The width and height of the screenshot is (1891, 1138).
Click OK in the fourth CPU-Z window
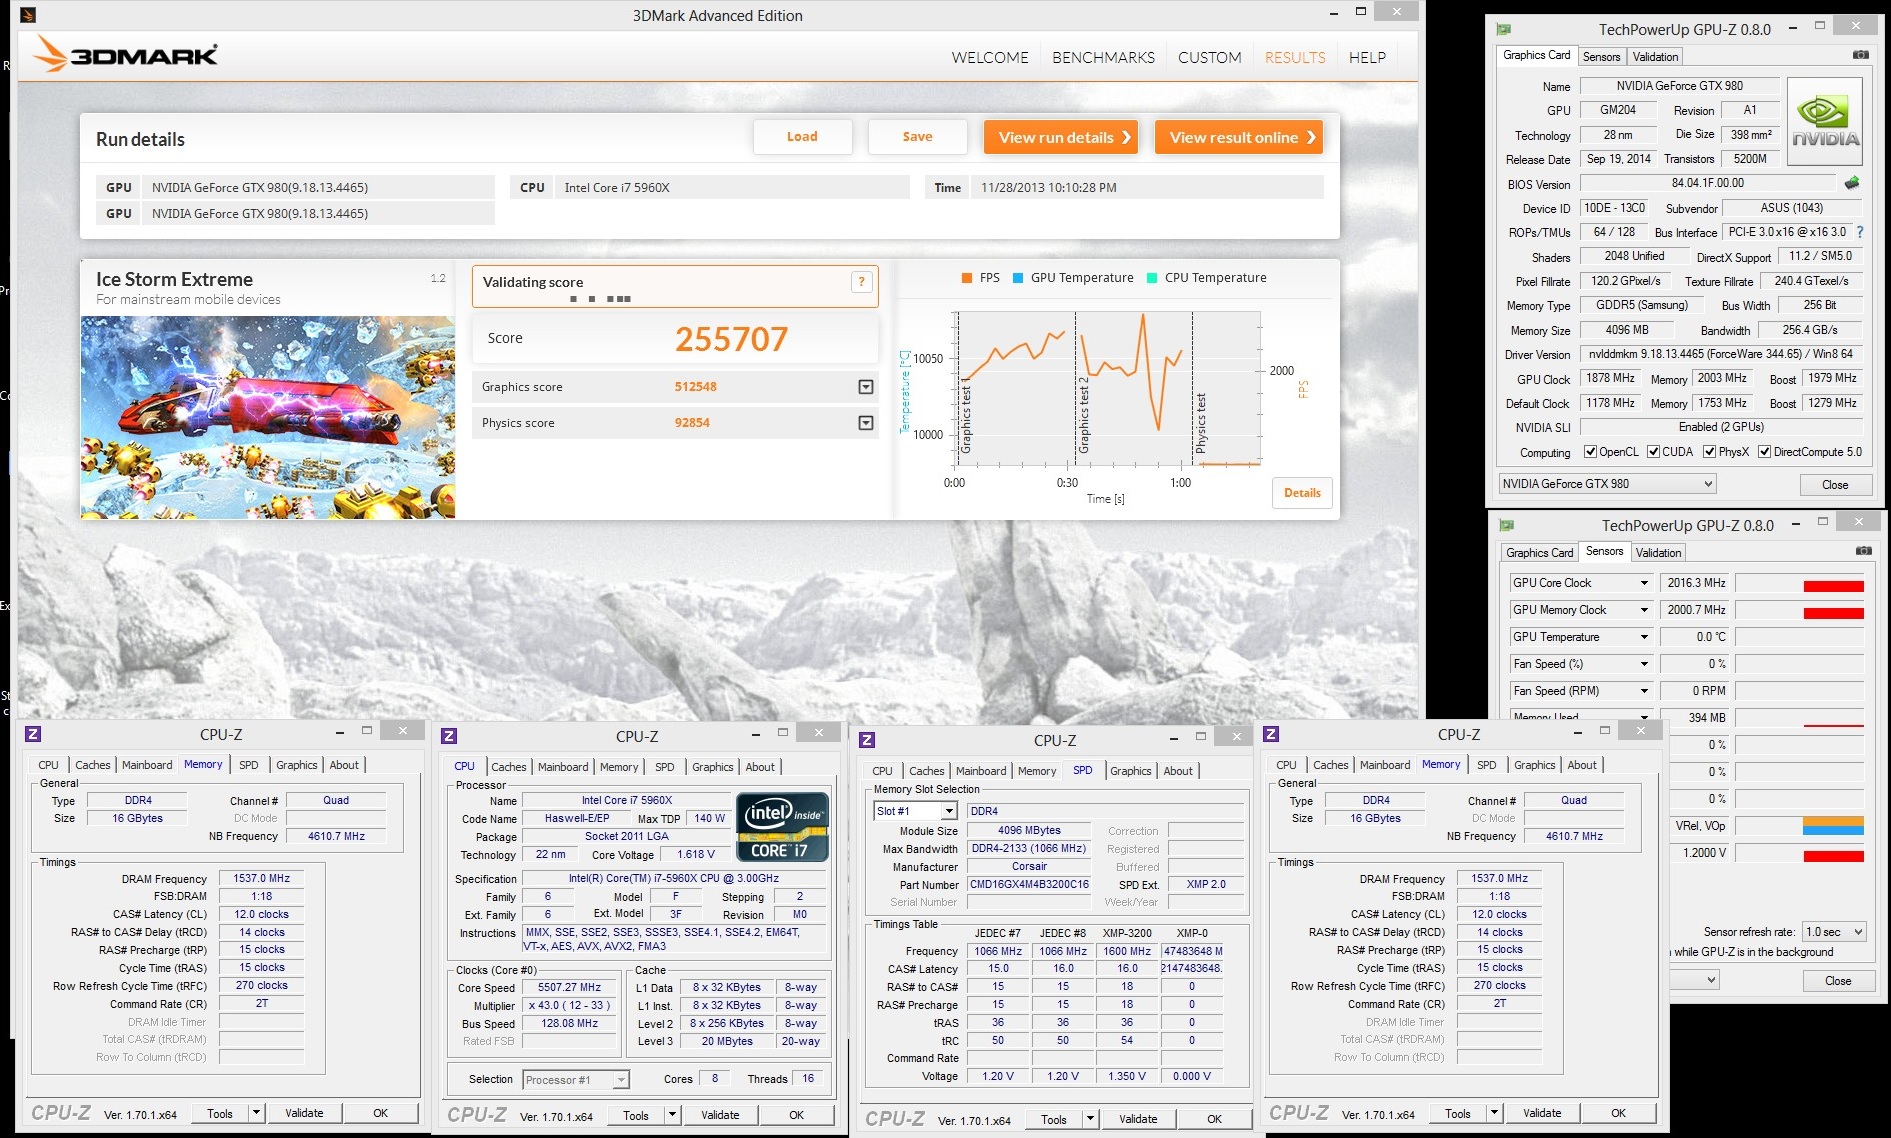[1618, 1113]
